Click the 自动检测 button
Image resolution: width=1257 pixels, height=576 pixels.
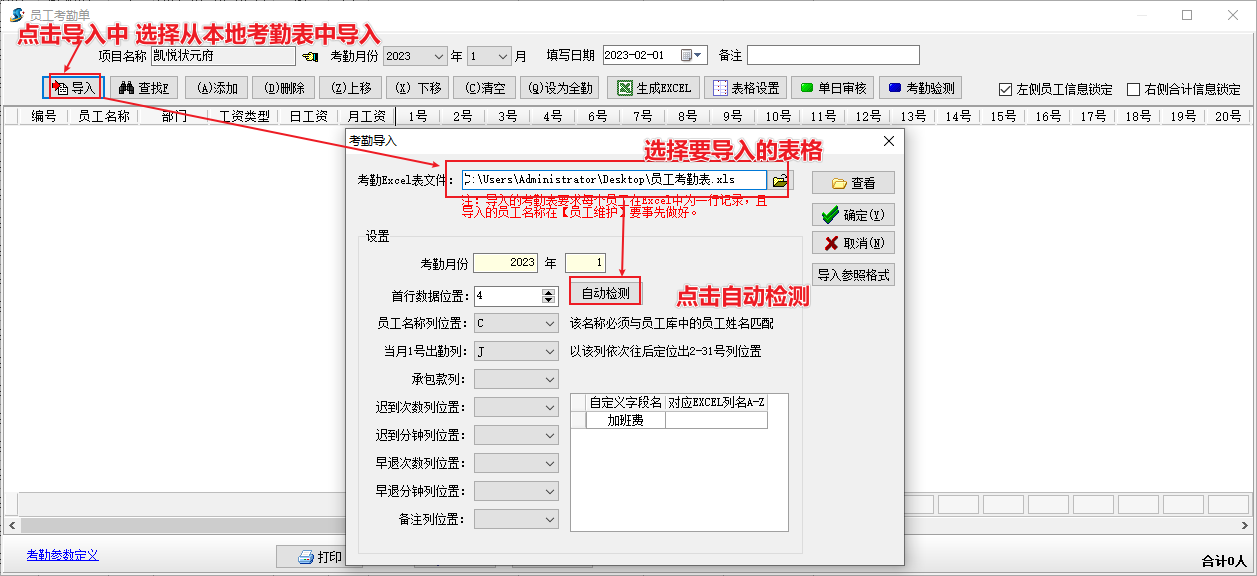click(x=606, y=293)
